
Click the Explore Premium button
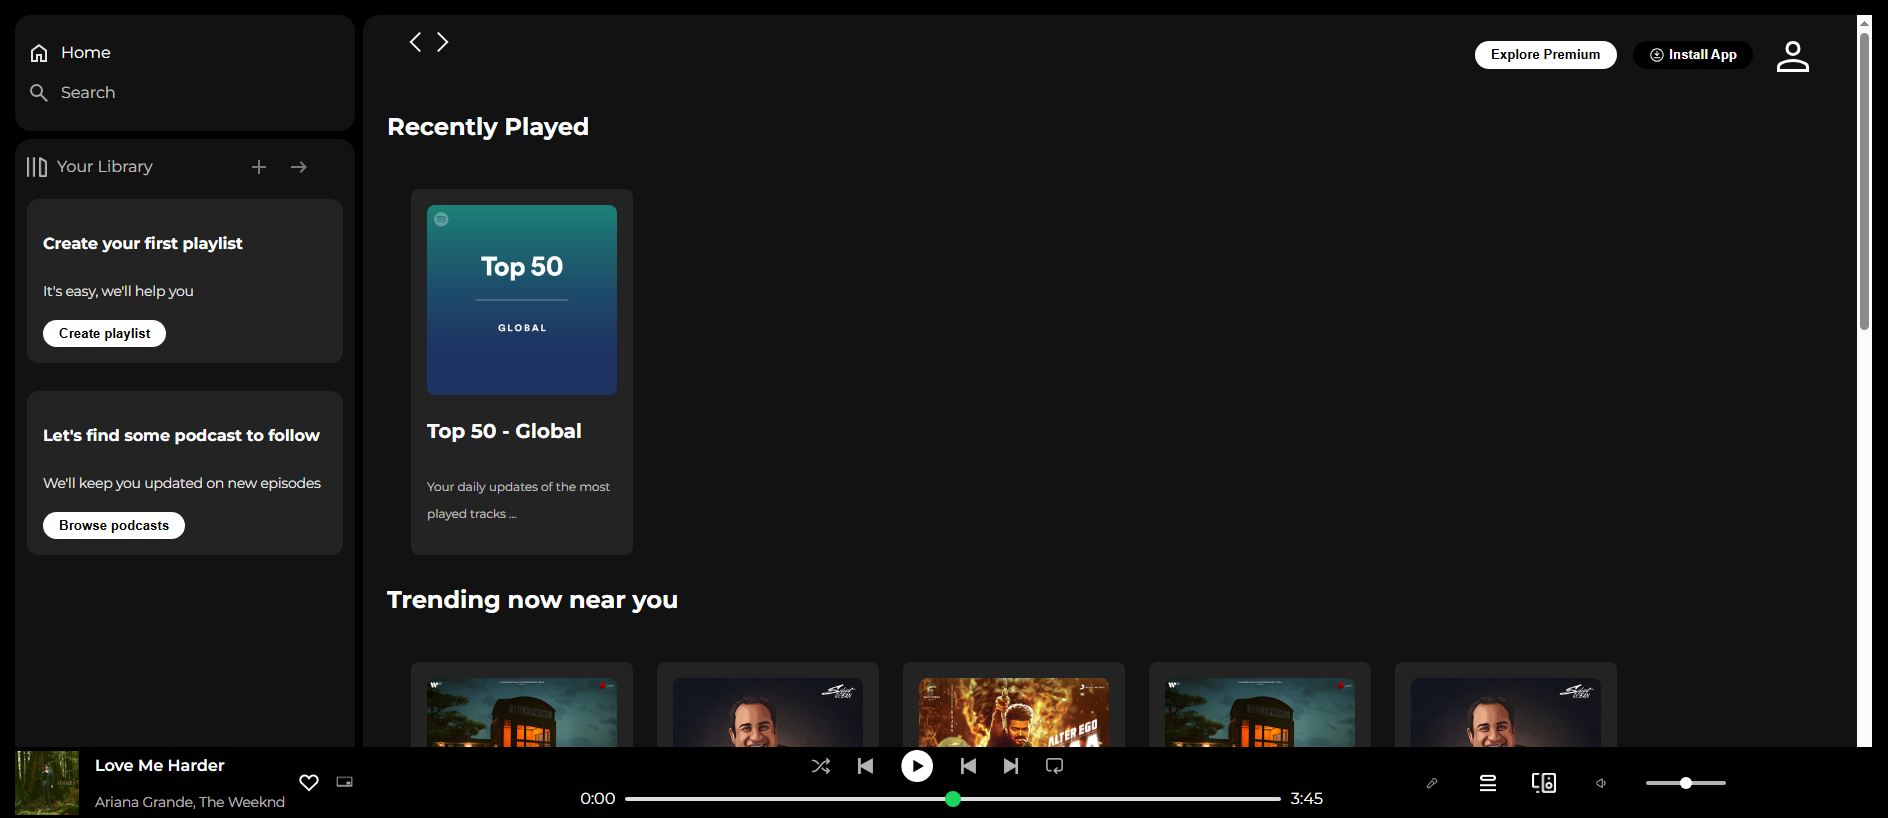(1545, 54)
